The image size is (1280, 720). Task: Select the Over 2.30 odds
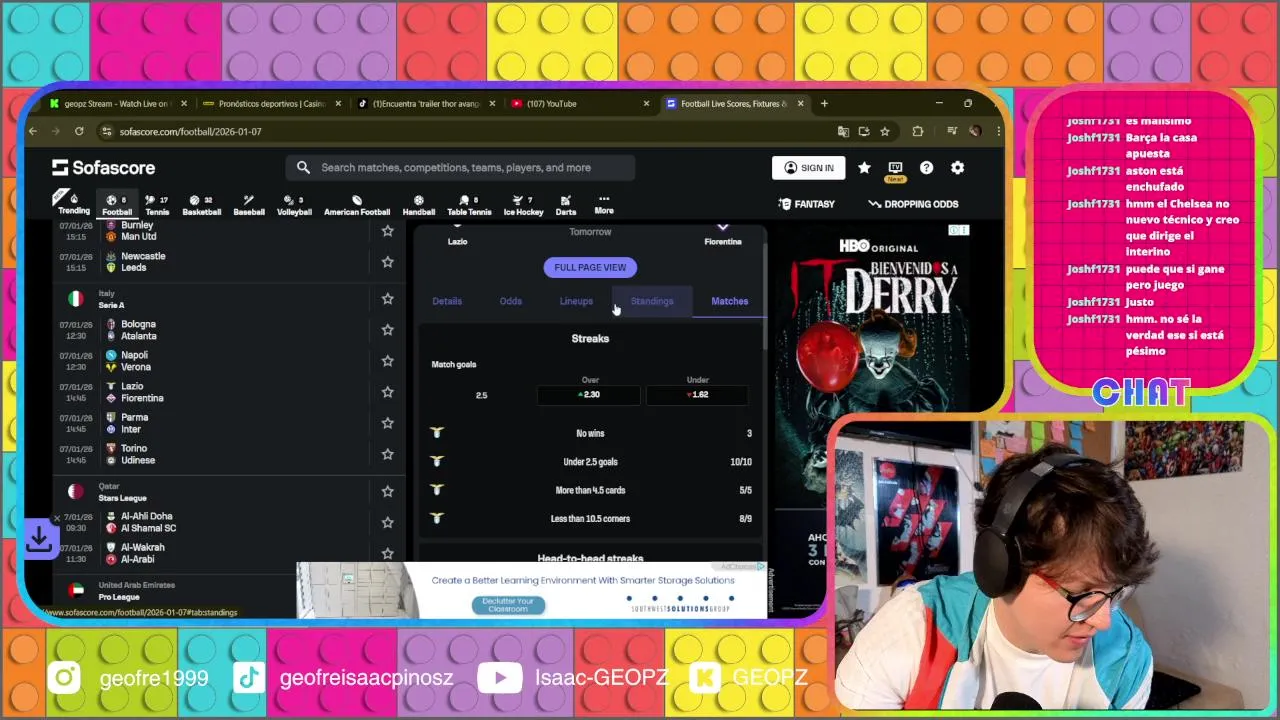pos(589,395)
